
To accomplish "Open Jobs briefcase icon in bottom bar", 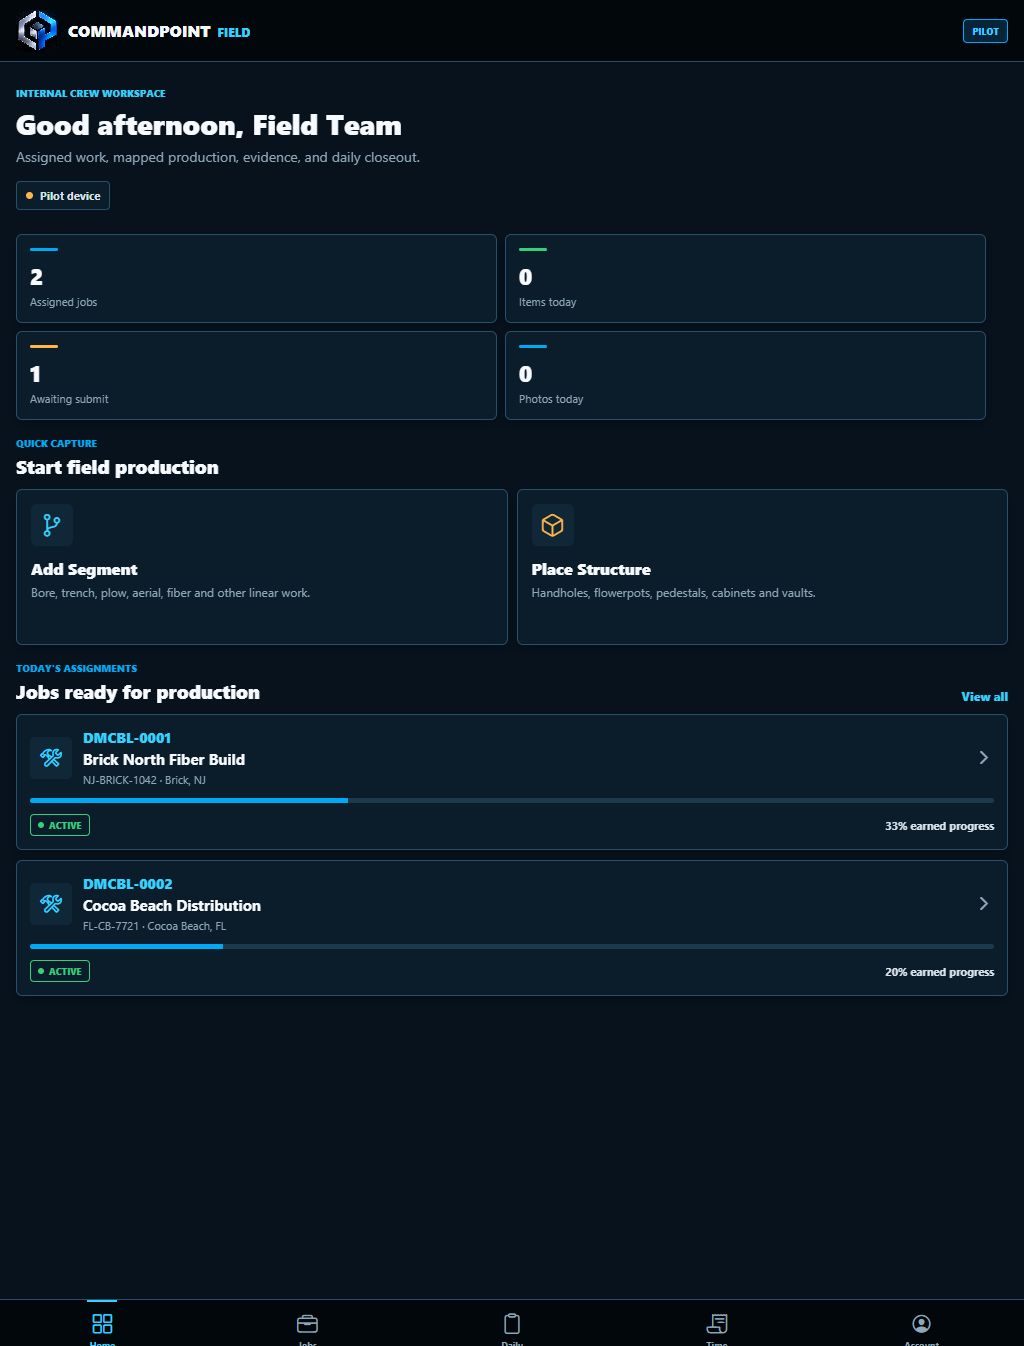I will pos(307,1323).
